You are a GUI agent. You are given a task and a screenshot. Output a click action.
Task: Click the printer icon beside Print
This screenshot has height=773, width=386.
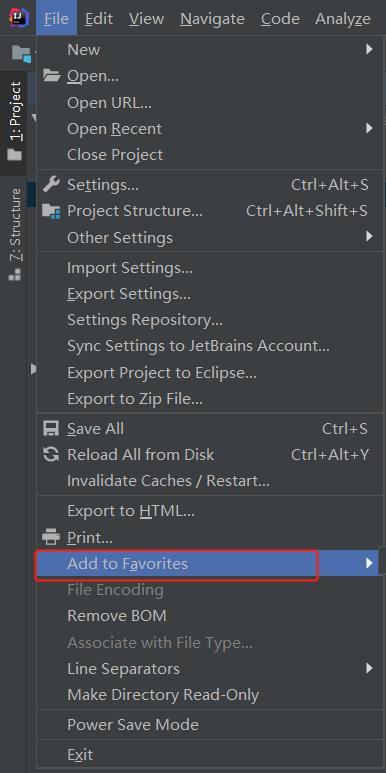tap(51, 536)
